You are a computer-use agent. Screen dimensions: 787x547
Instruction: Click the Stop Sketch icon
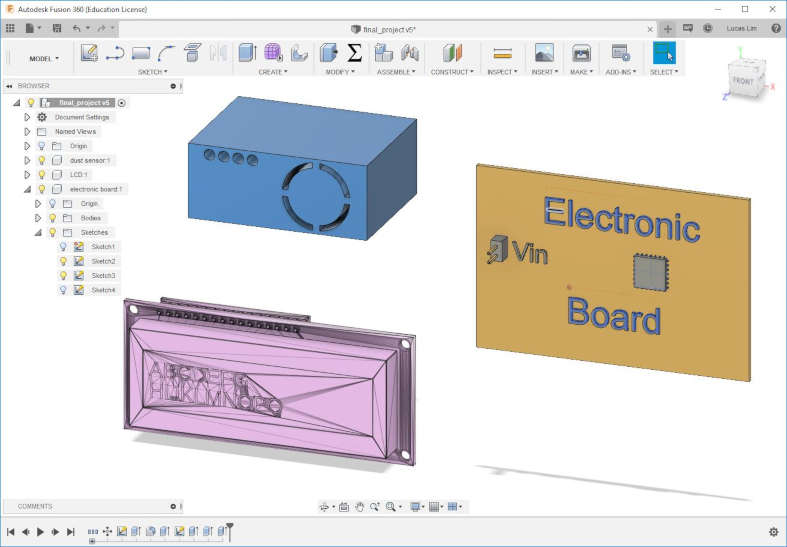[192, 53]
